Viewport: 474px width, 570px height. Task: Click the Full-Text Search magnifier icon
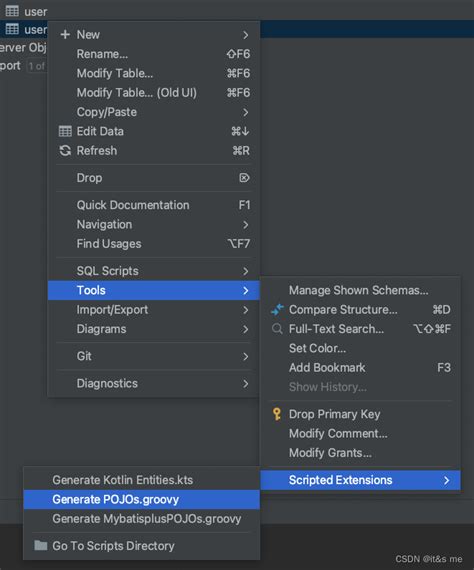tap(277, 329)
